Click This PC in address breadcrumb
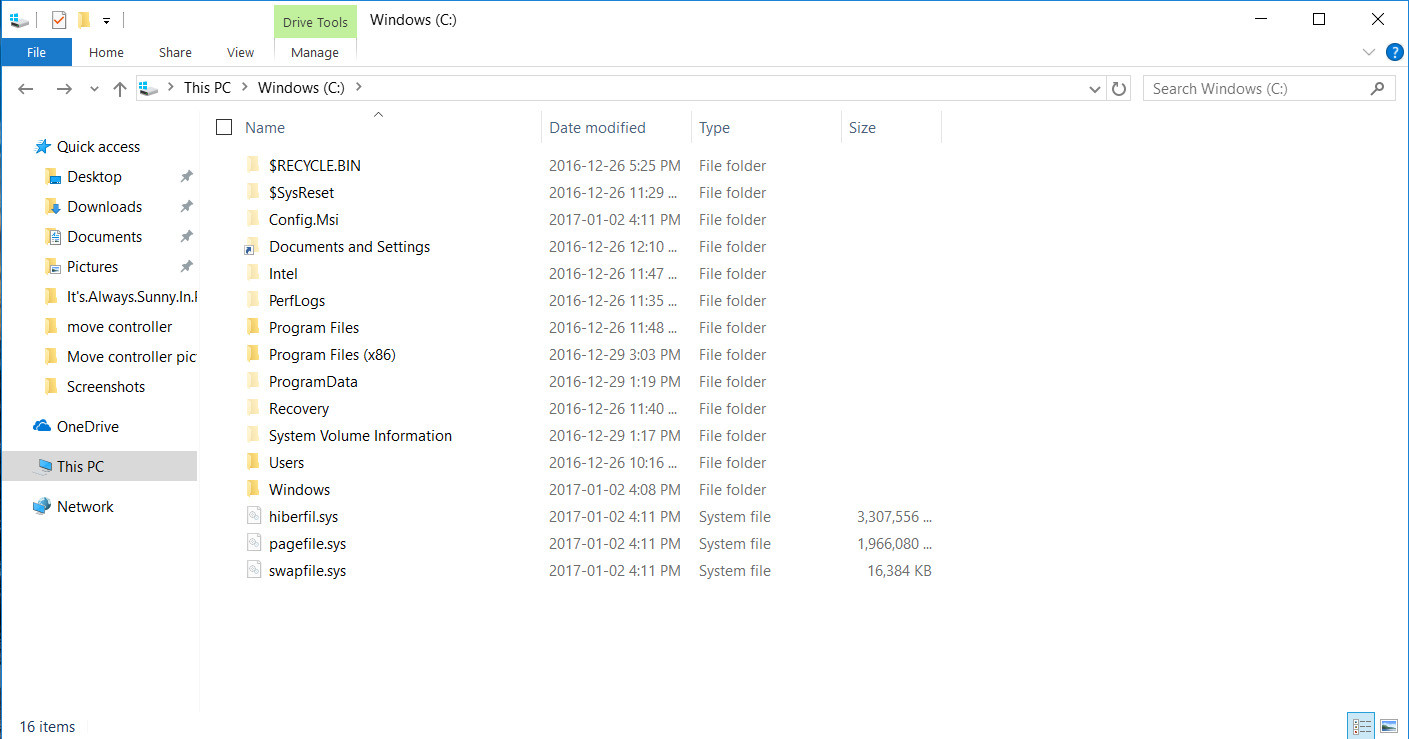 pos(207,88)
